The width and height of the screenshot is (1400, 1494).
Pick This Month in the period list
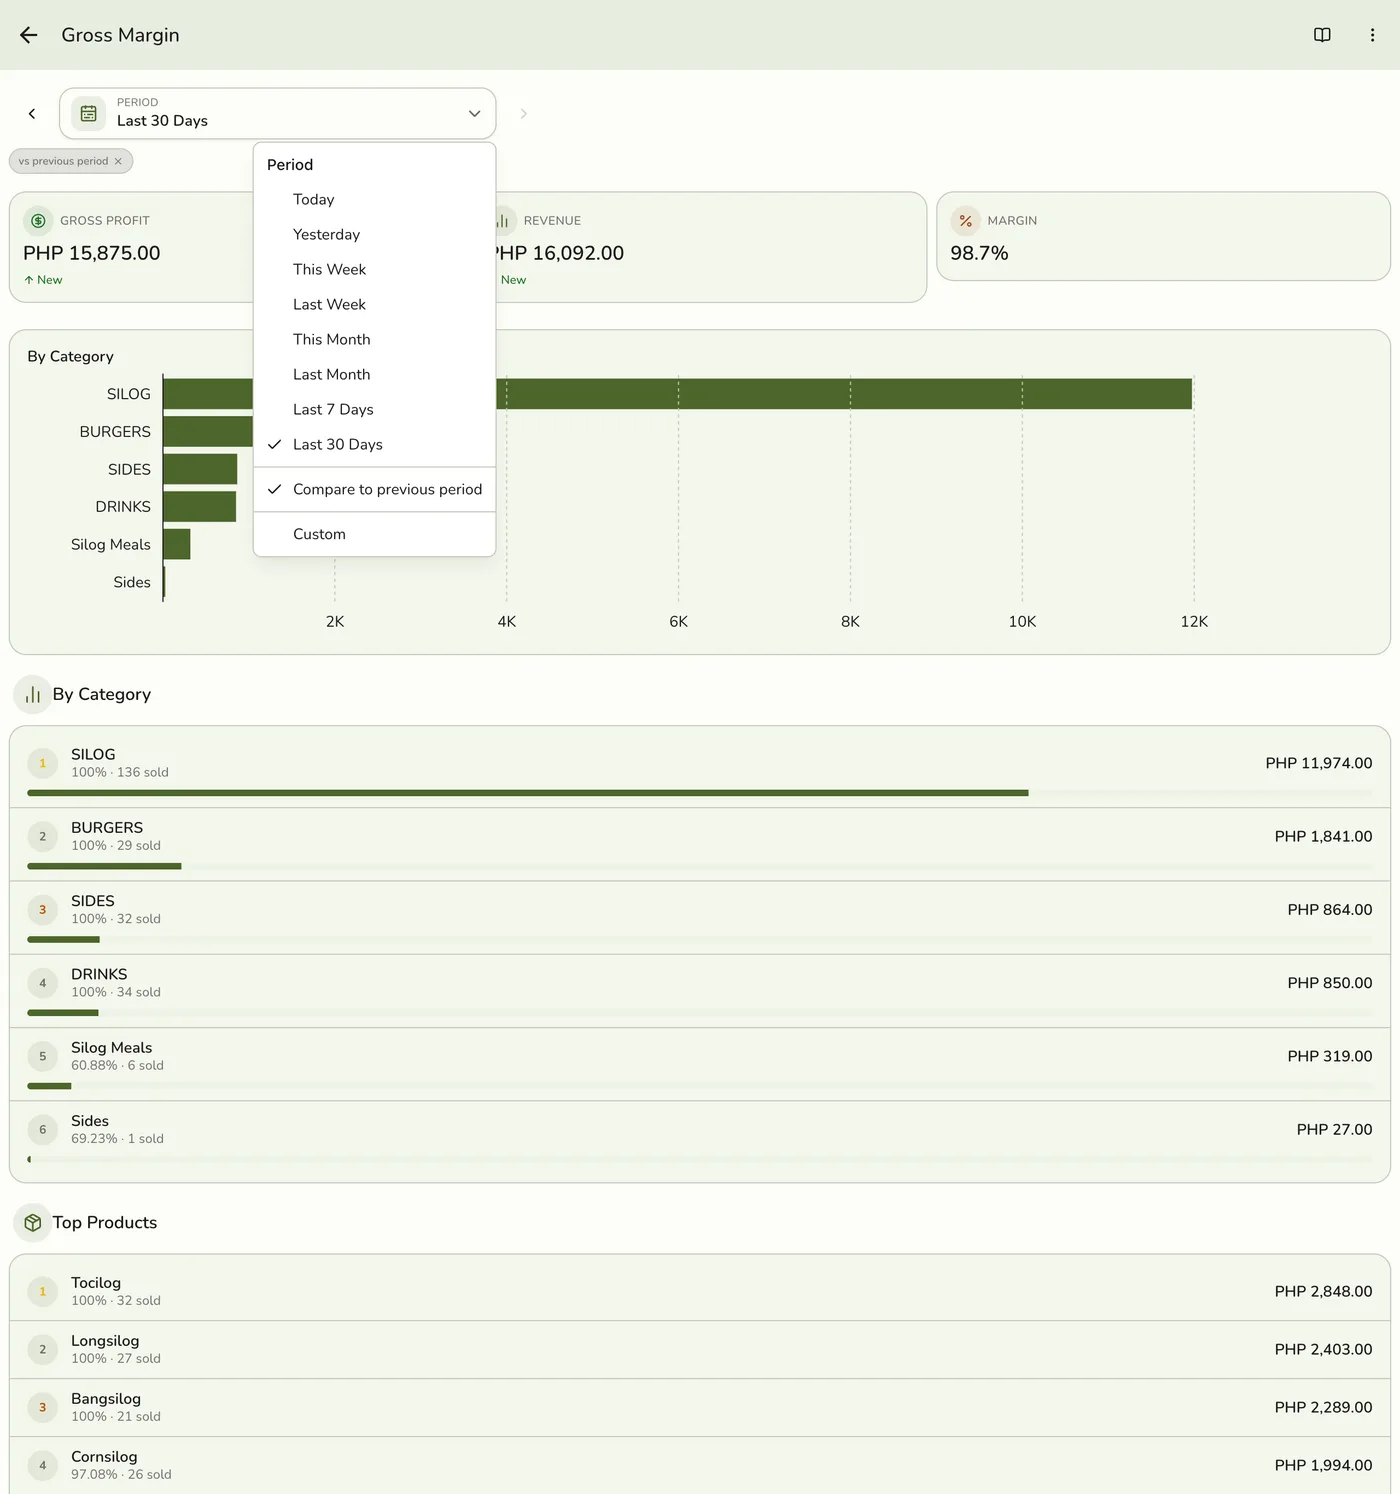(x=374, y=340)
